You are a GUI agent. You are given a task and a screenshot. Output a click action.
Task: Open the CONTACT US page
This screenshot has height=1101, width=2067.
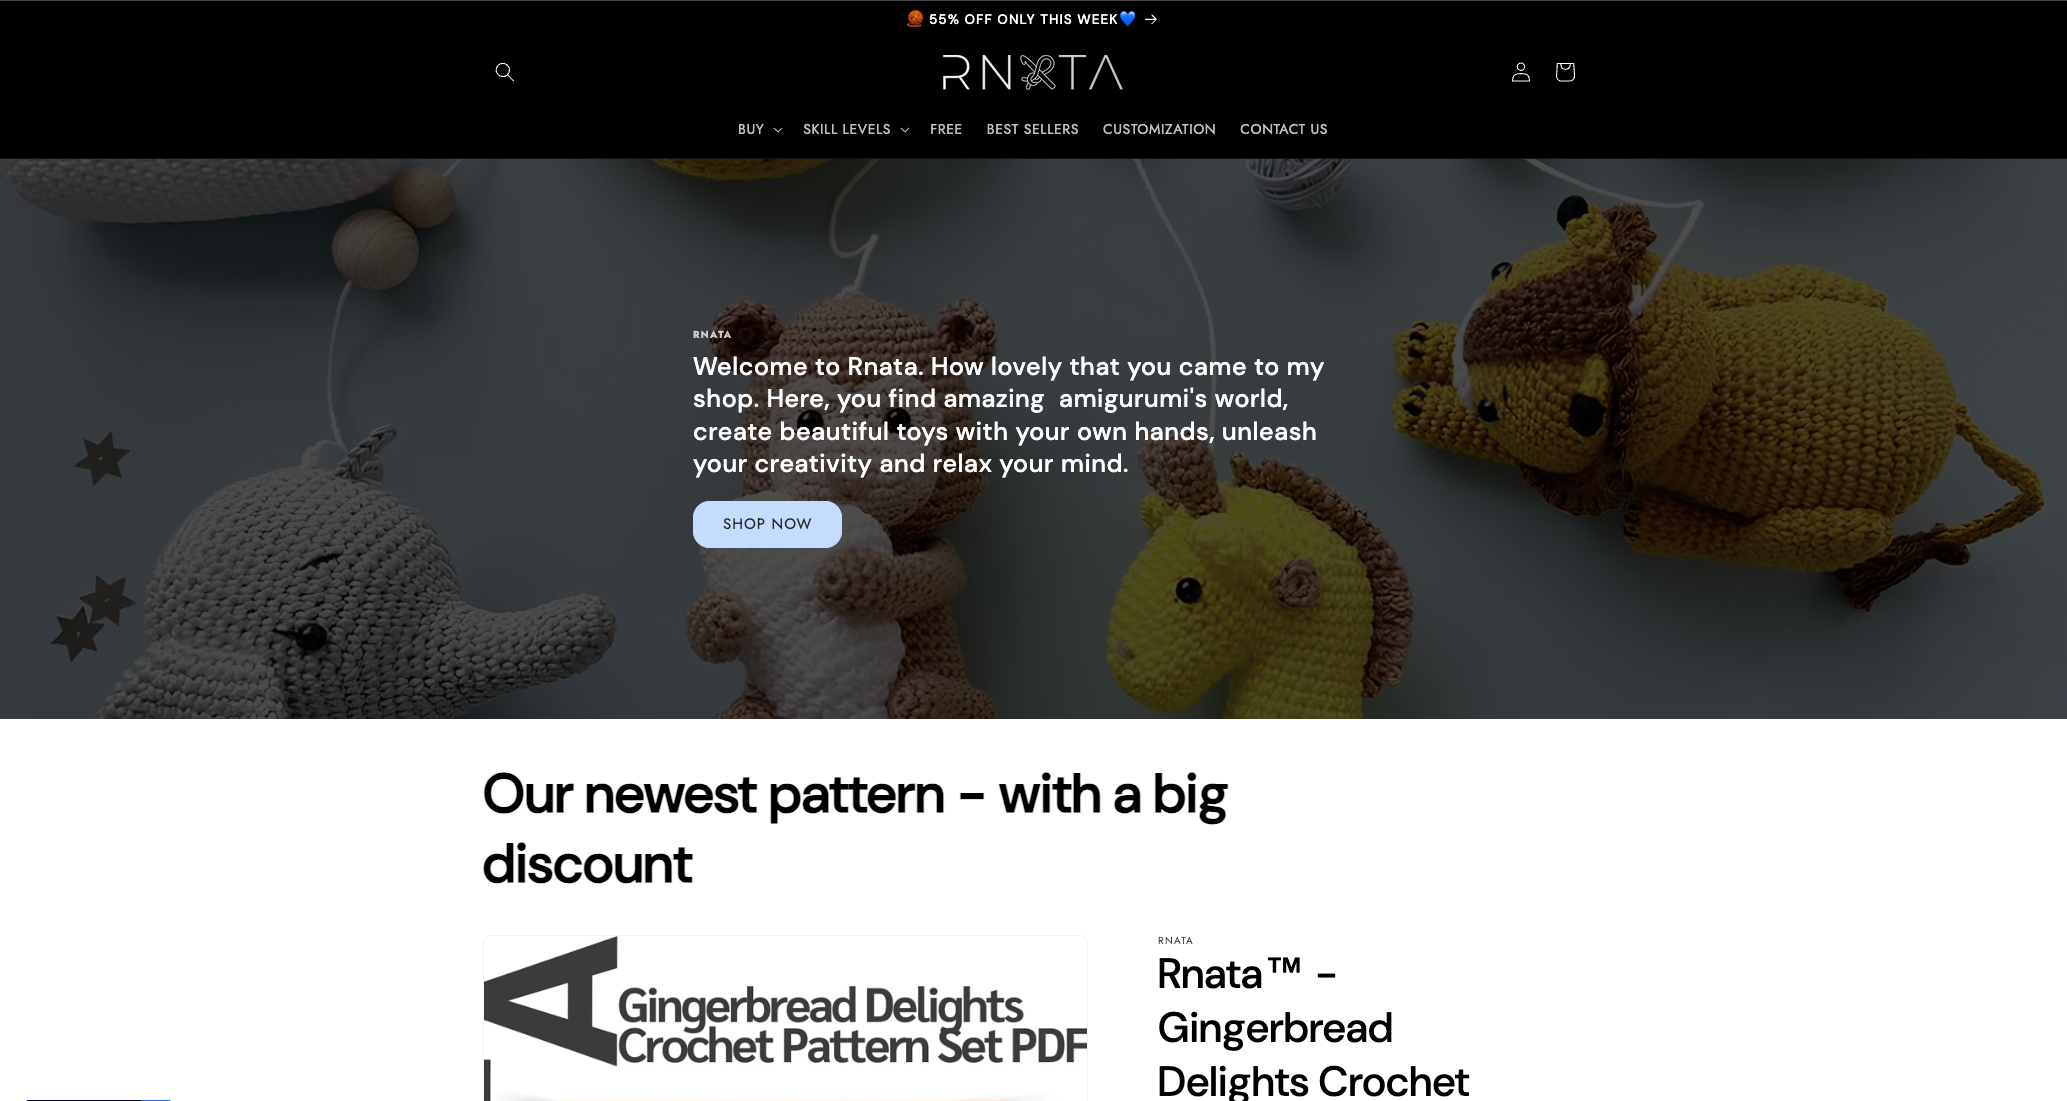1284,129
